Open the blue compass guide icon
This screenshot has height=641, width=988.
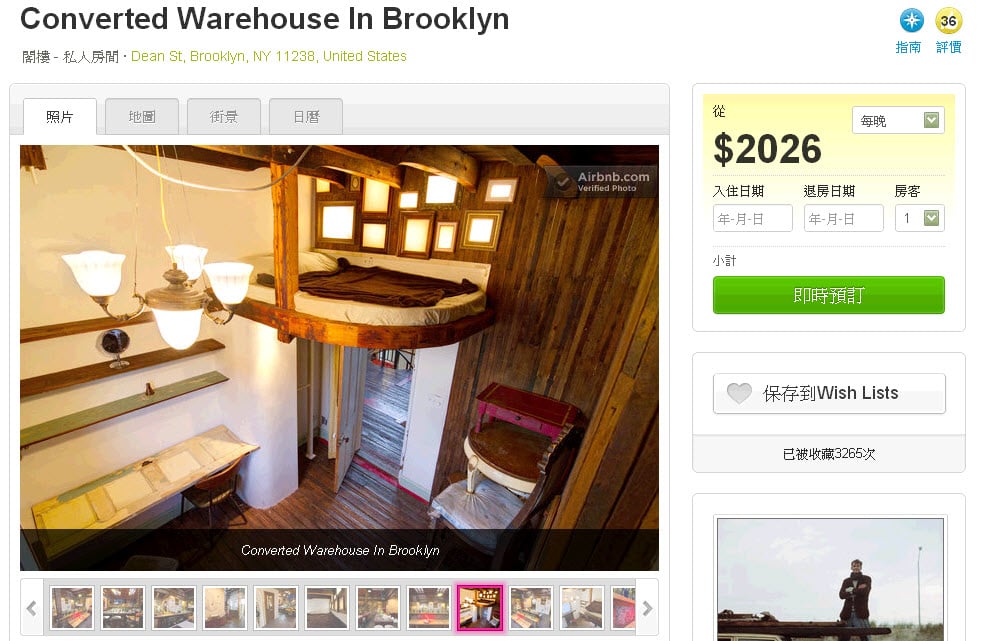tap(911, 21)
